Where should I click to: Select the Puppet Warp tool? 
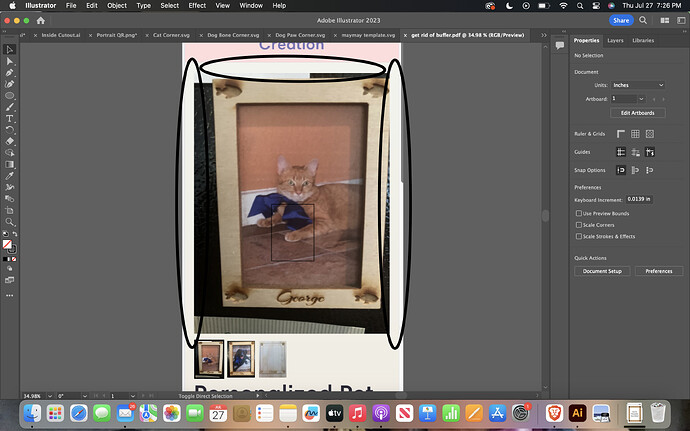10,187
